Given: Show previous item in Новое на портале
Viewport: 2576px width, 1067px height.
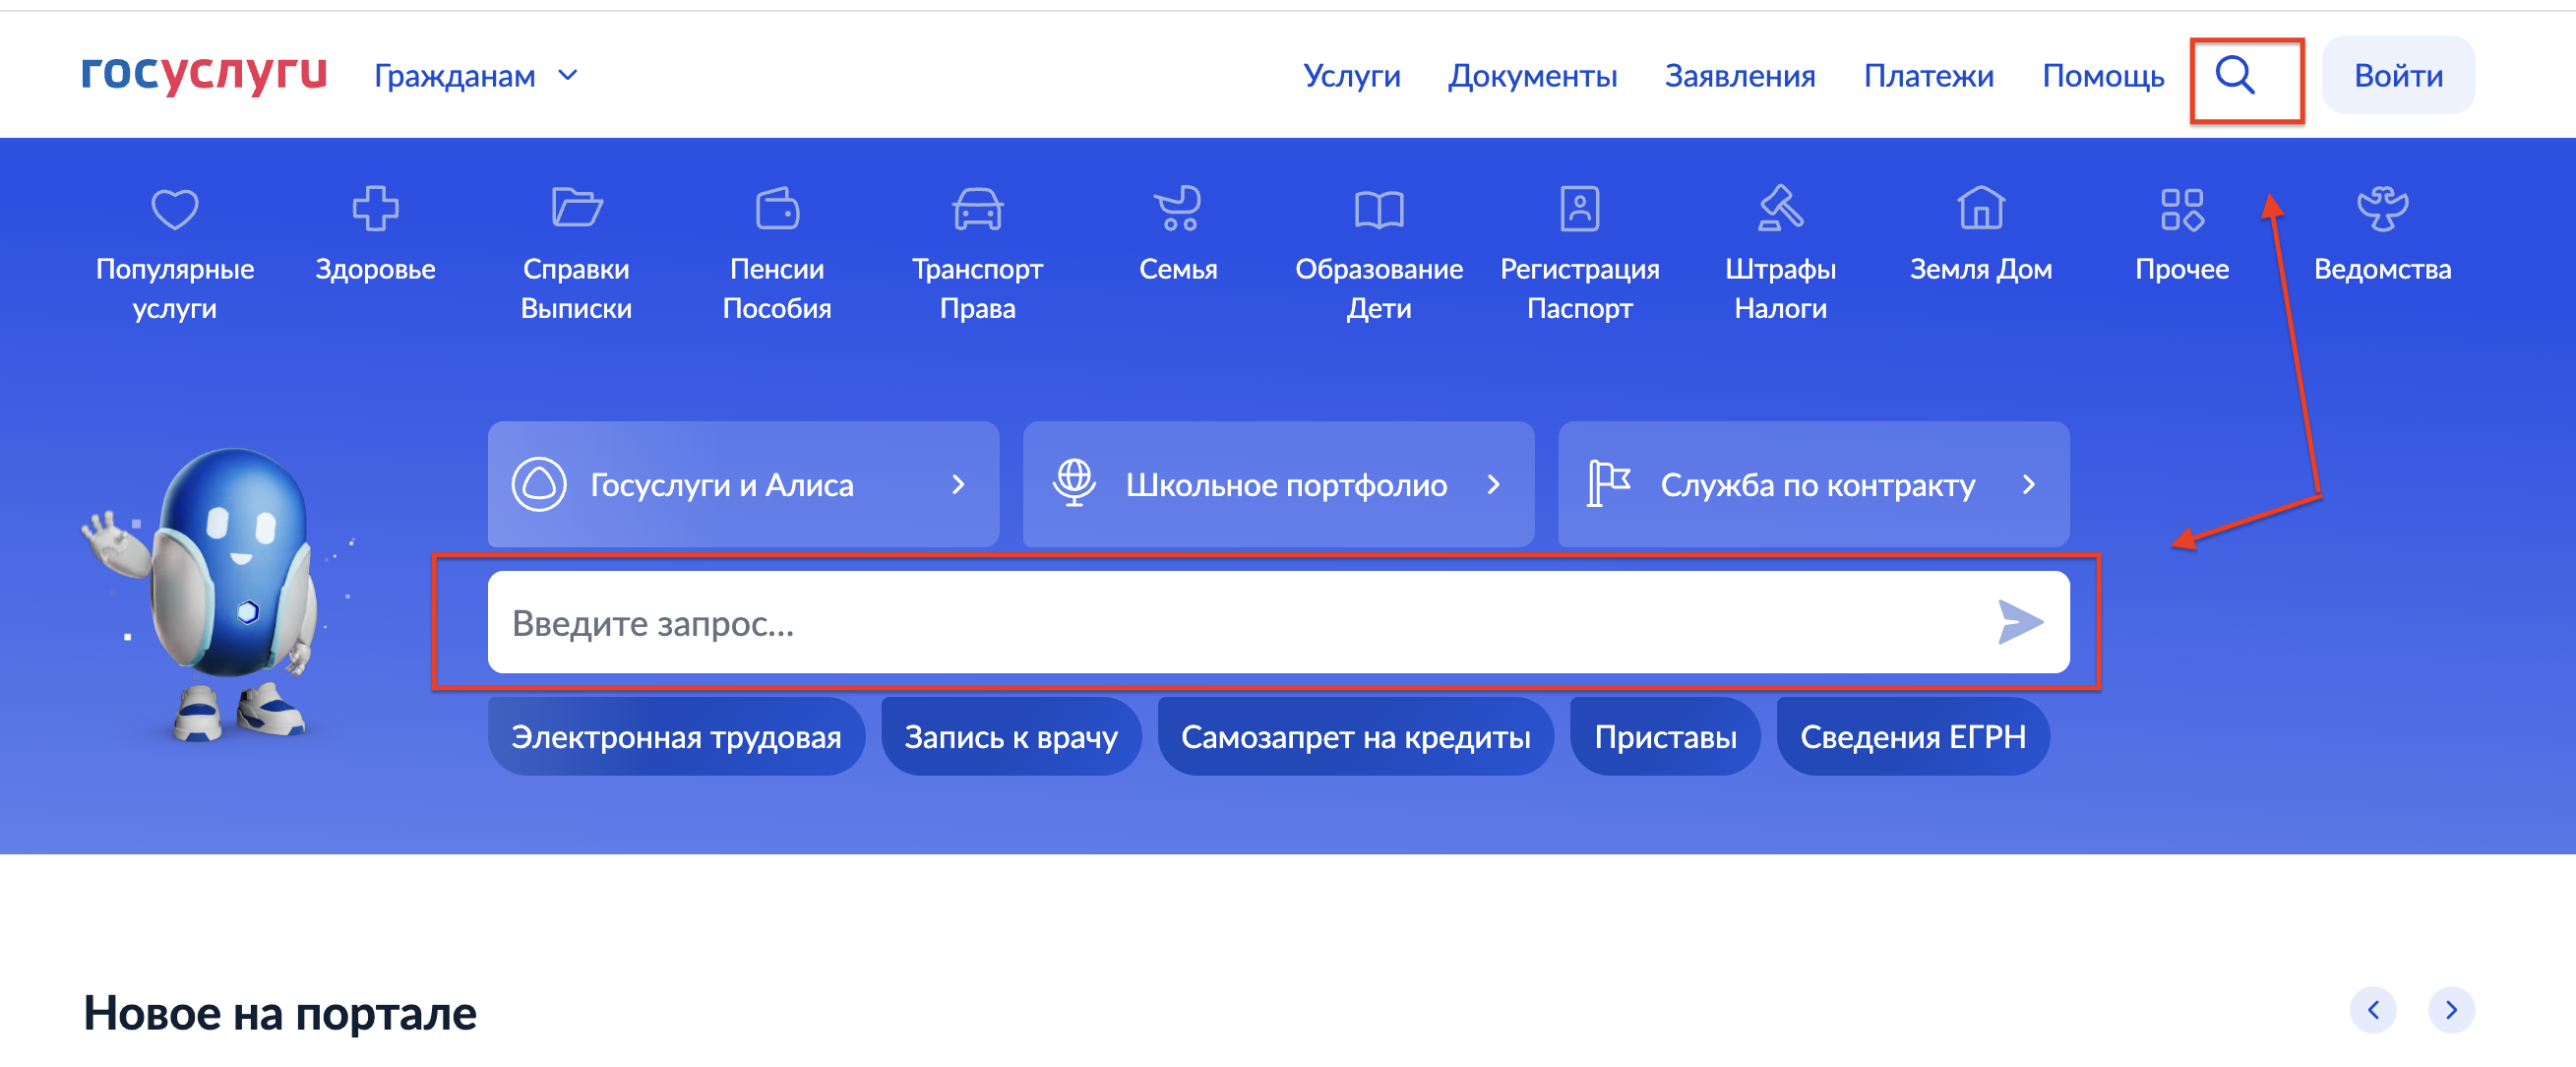Looking at the screenshot, I should (2373, 1010).
